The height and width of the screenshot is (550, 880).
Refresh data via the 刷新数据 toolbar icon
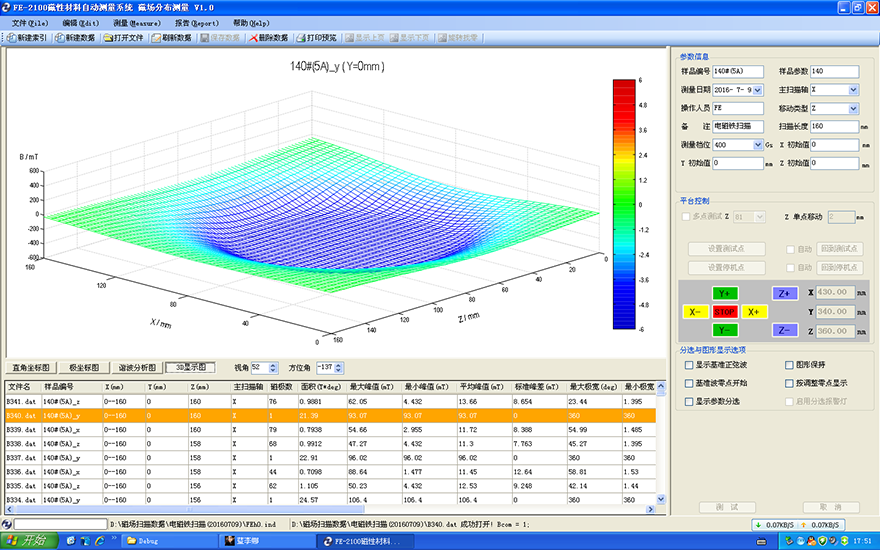157,38
